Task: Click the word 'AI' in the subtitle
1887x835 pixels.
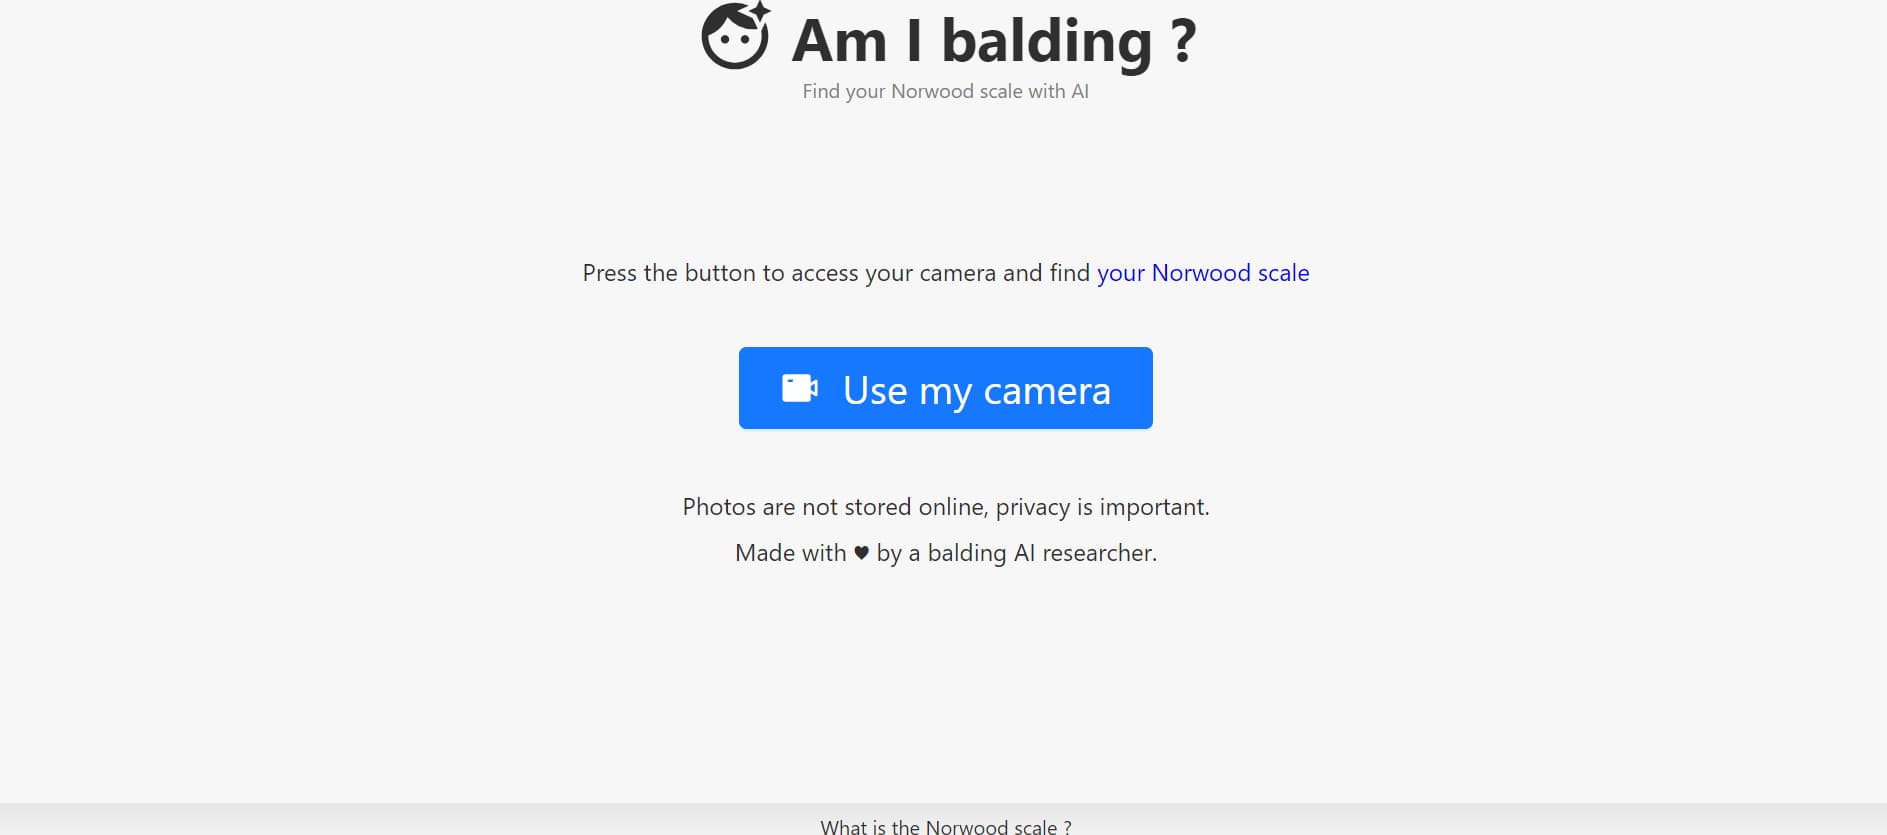Action: point(1080,91)
